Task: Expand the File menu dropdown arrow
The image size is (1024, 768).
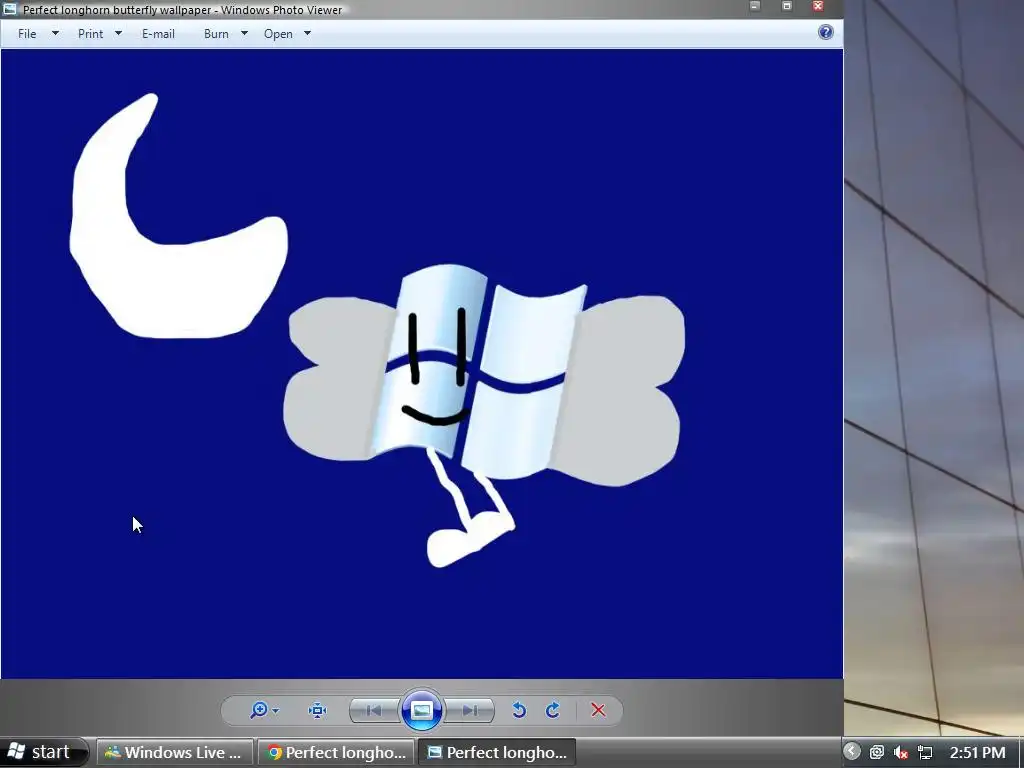Action: 56,33
